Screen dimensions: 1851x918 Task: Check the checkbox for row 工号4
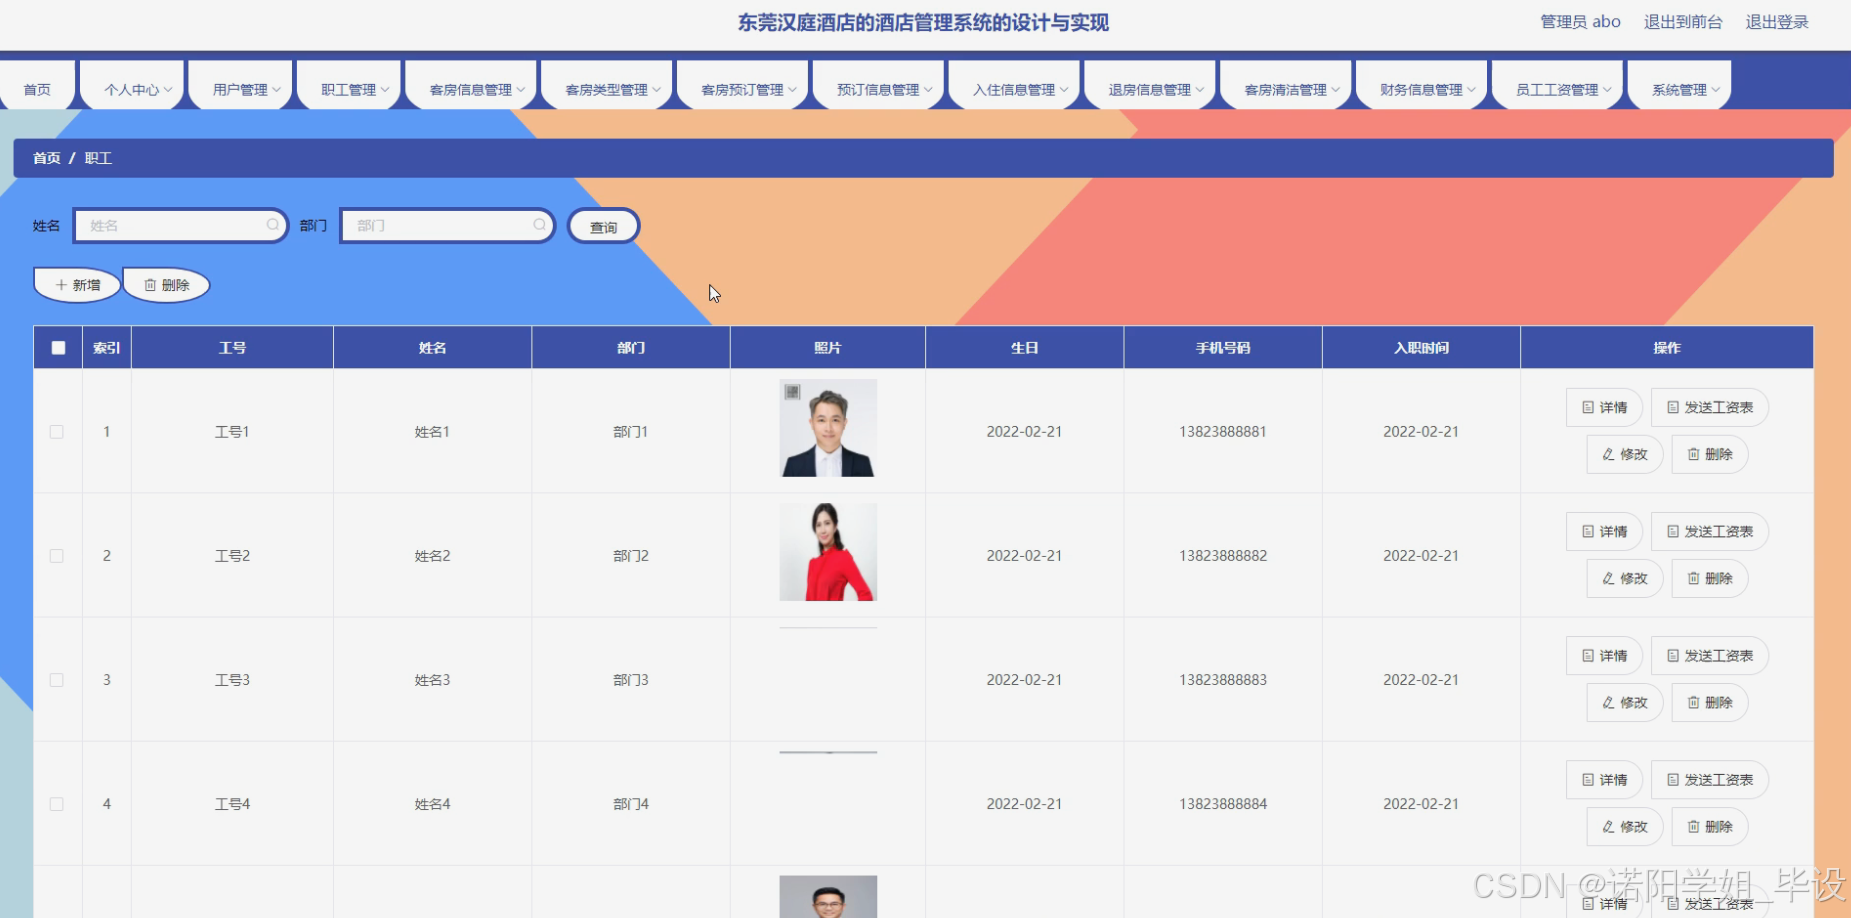[x=57, y=804]
